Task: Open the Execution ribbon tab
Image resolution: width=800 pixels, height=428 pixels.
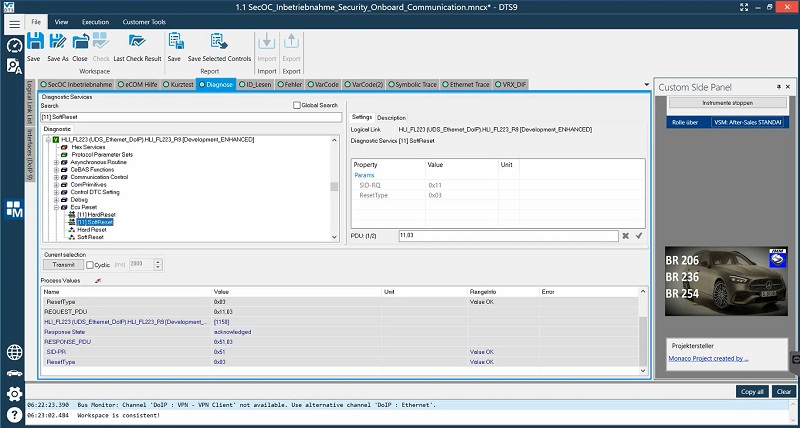Action: (x=96, y=21)
